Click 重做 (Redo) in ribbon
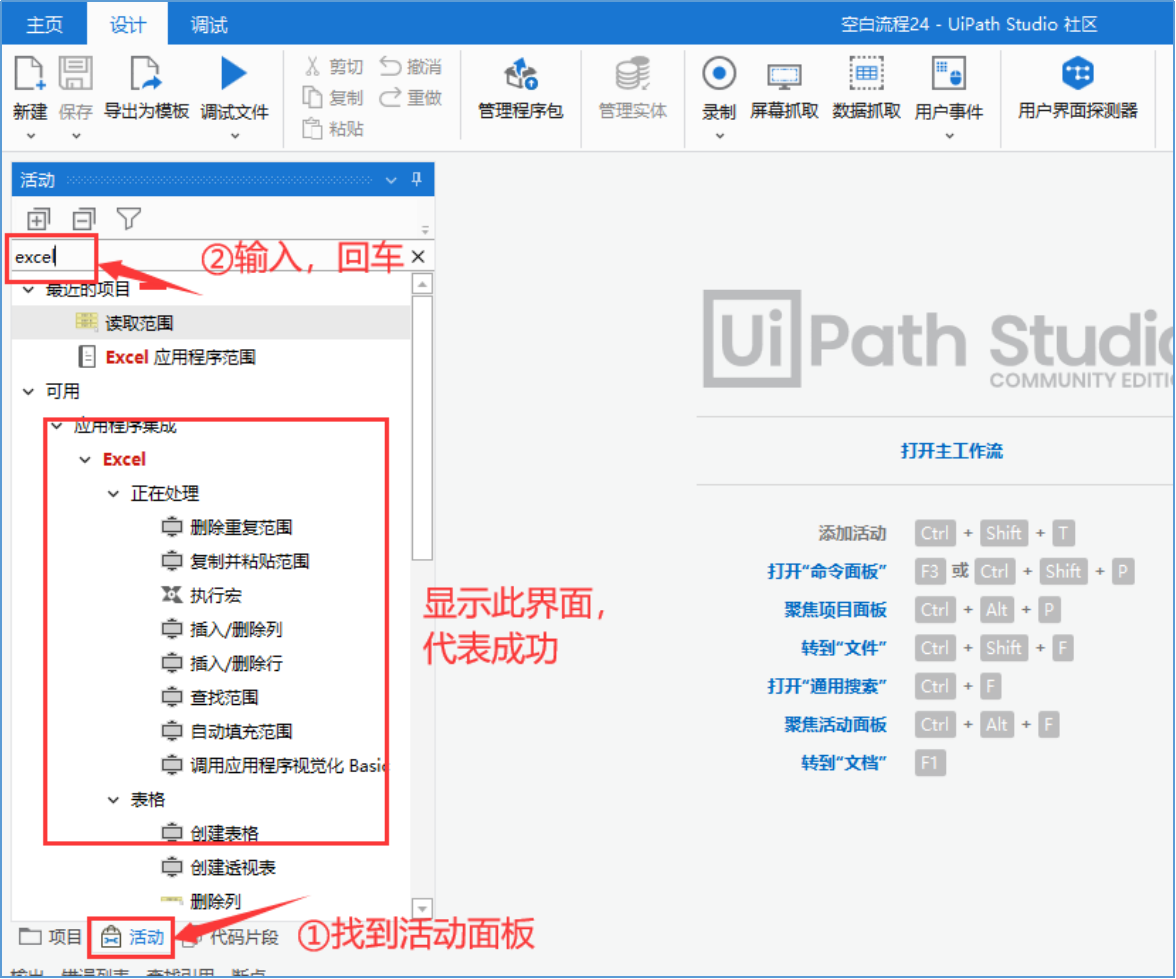This screenshot has height=979, width=1176. [410, 98]
